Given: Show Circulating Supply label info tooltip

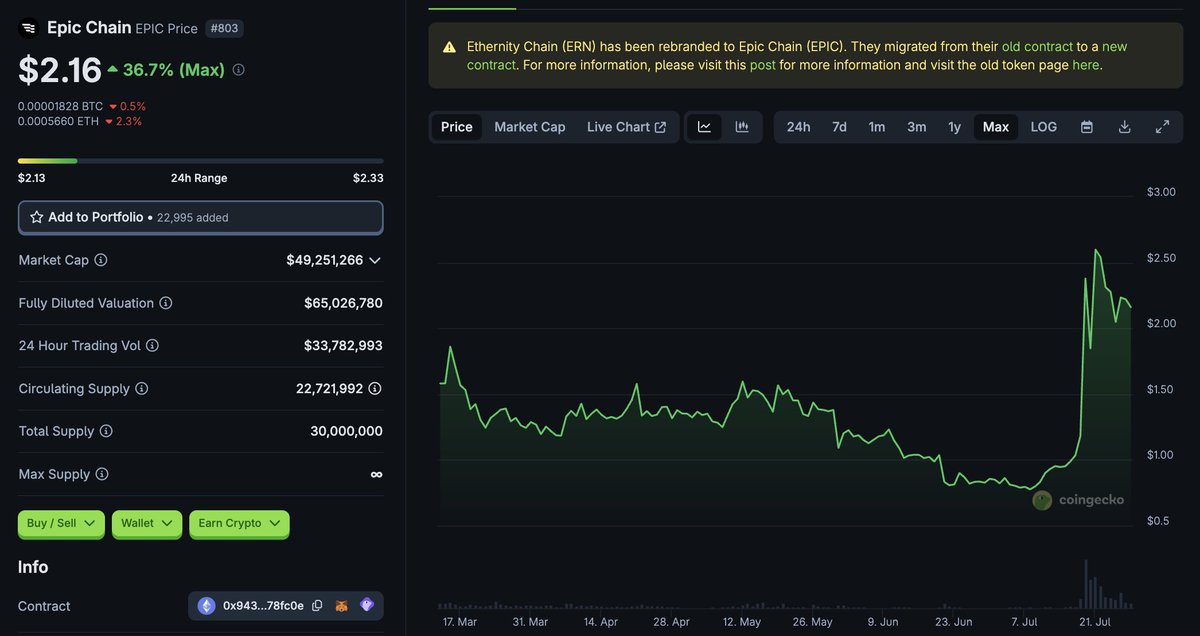Looking at the screenshot, I should pos(142,389).
